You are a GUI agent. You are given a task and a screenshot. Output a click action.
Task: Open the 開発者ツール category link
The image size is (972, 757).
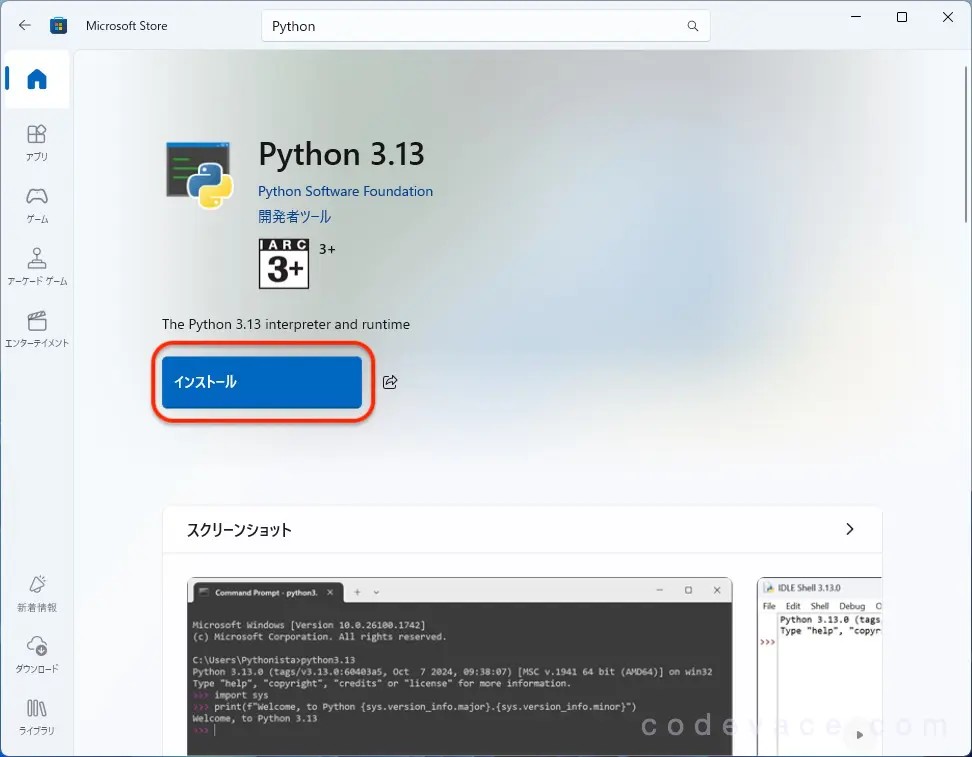pyautogui.click(x=294, y=216)
